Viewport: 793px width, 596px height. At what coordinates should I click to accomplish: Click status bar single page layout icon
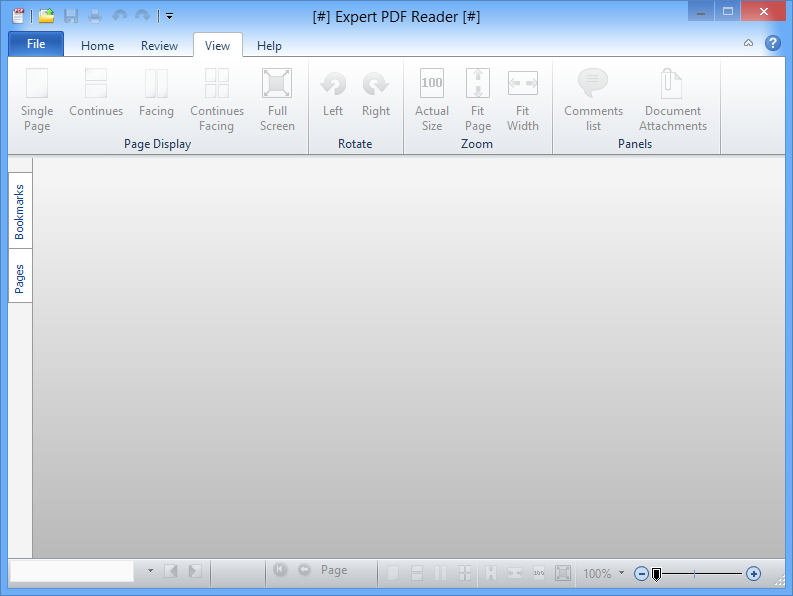tap(392, 573)
